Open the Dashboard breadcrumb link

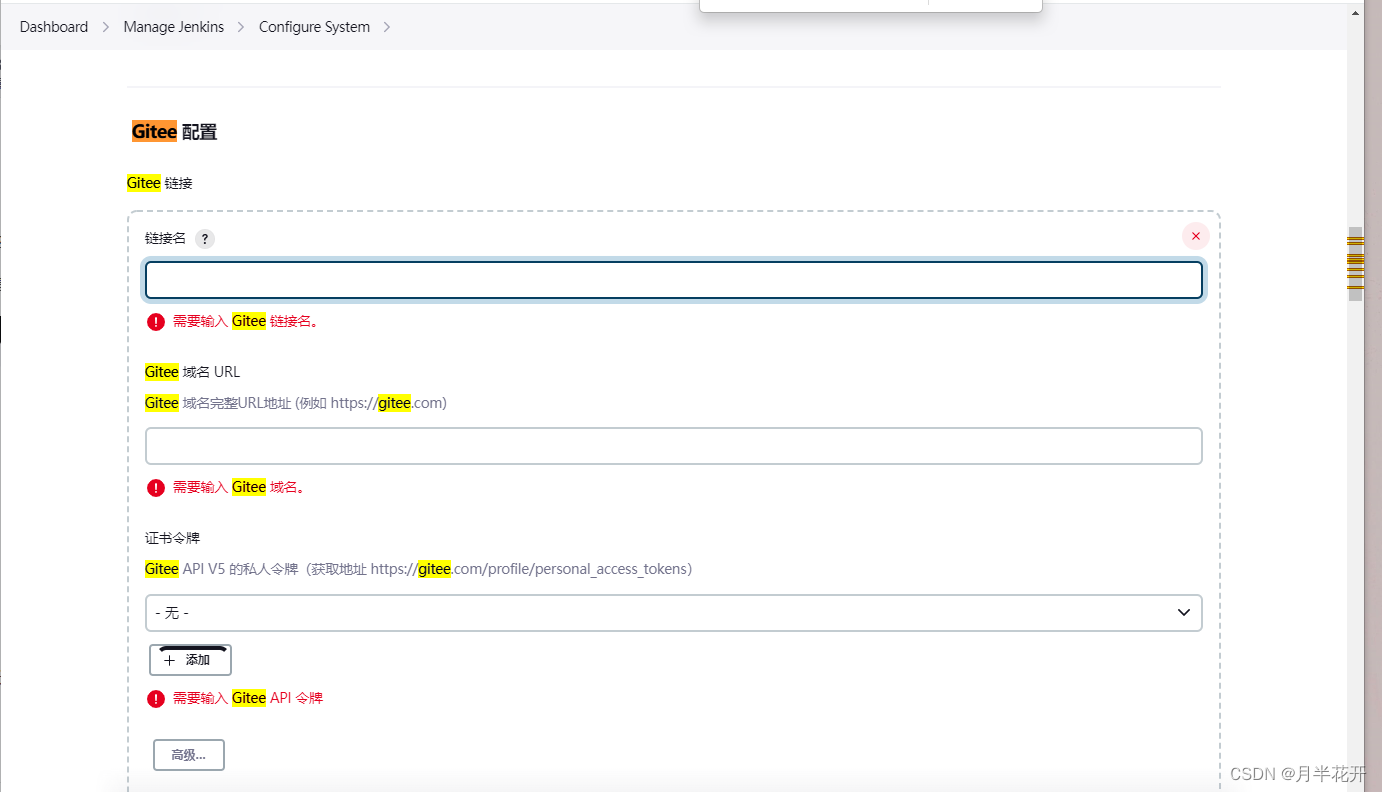tap(54, 27)
